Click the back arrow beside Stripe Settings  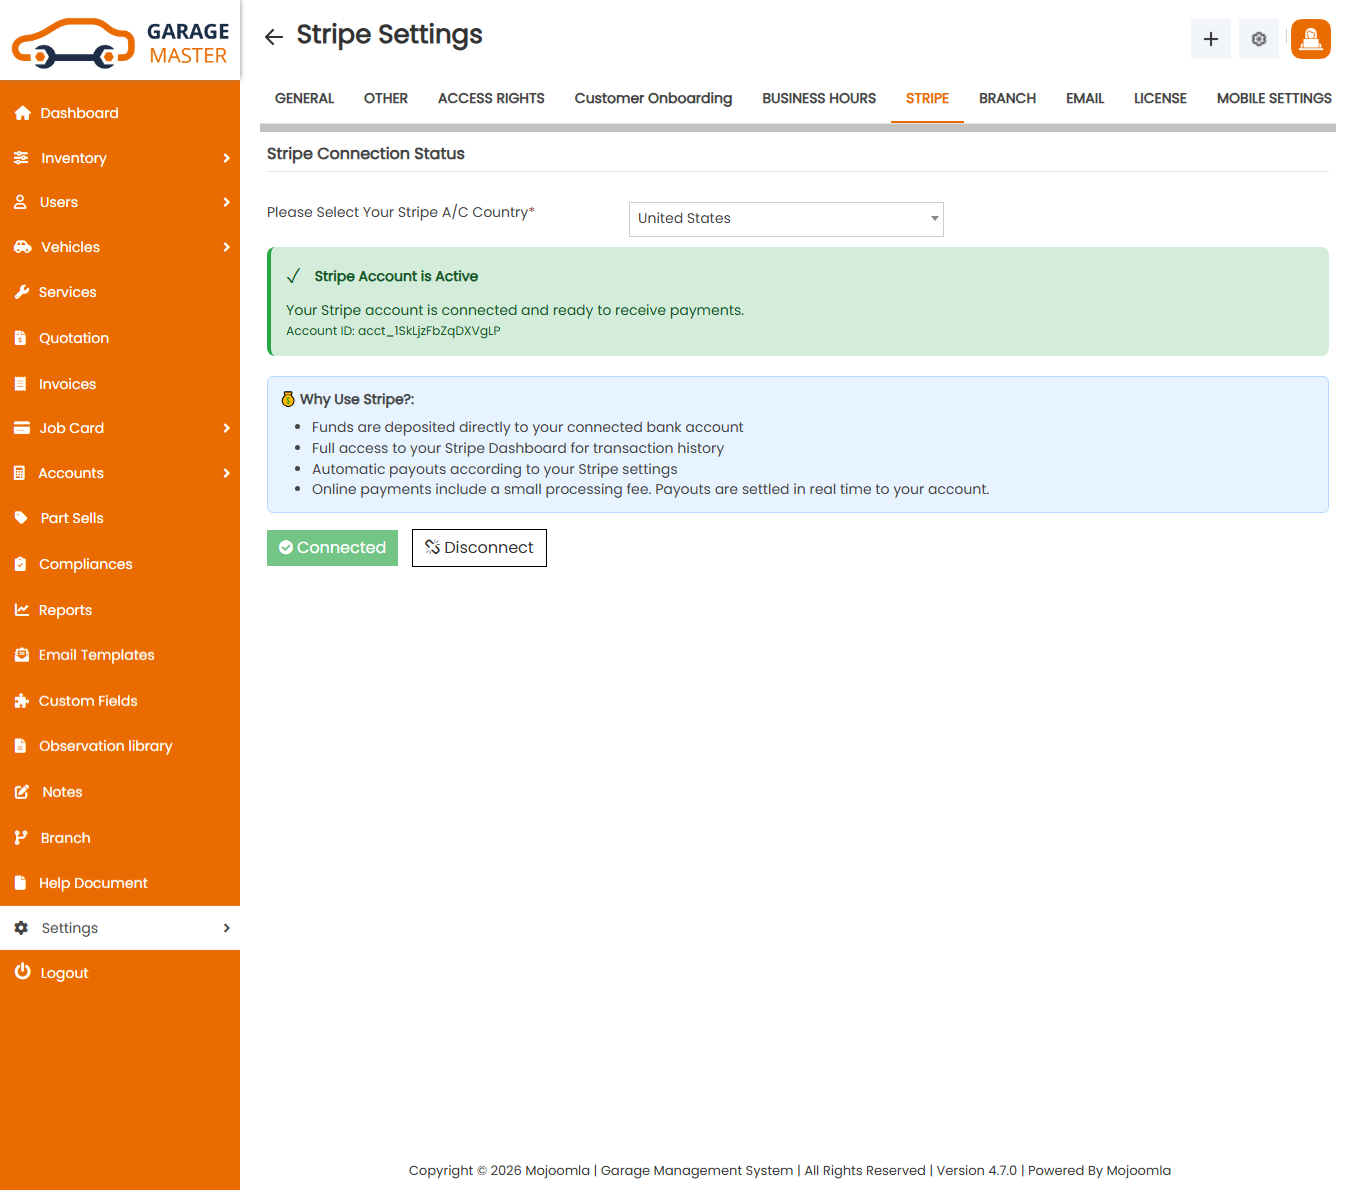tap(272, 36)
